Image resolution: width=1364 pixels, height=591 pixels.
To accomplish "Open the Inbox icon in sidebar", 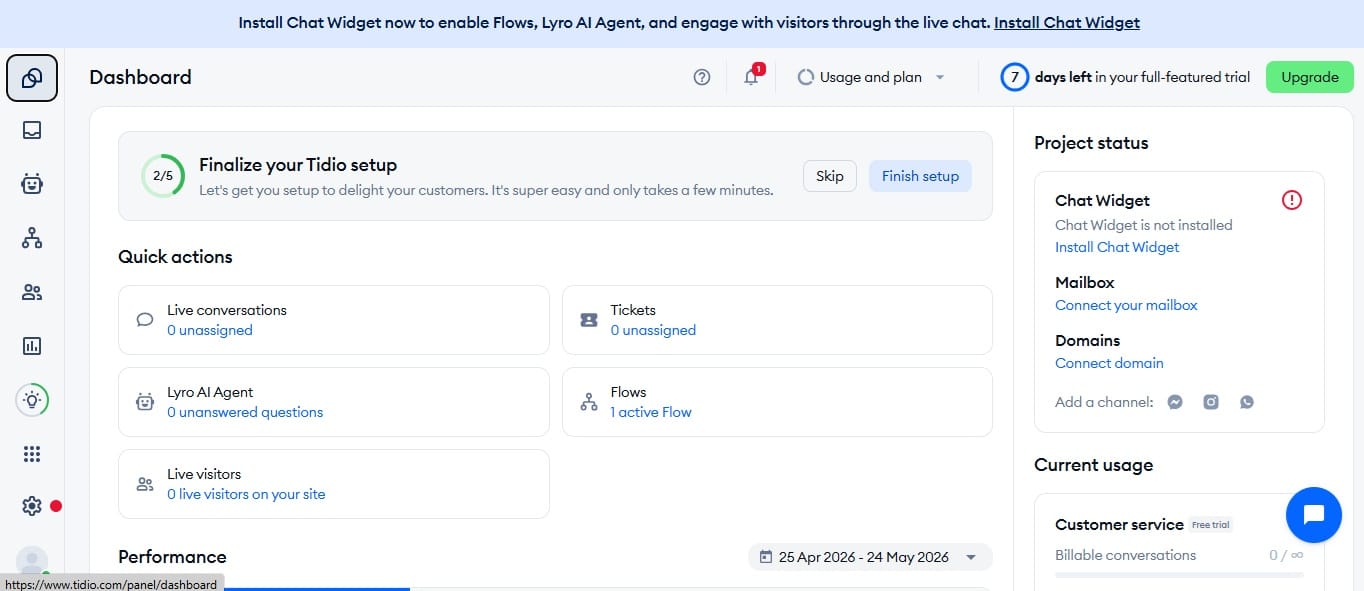I will pos(32,130).
